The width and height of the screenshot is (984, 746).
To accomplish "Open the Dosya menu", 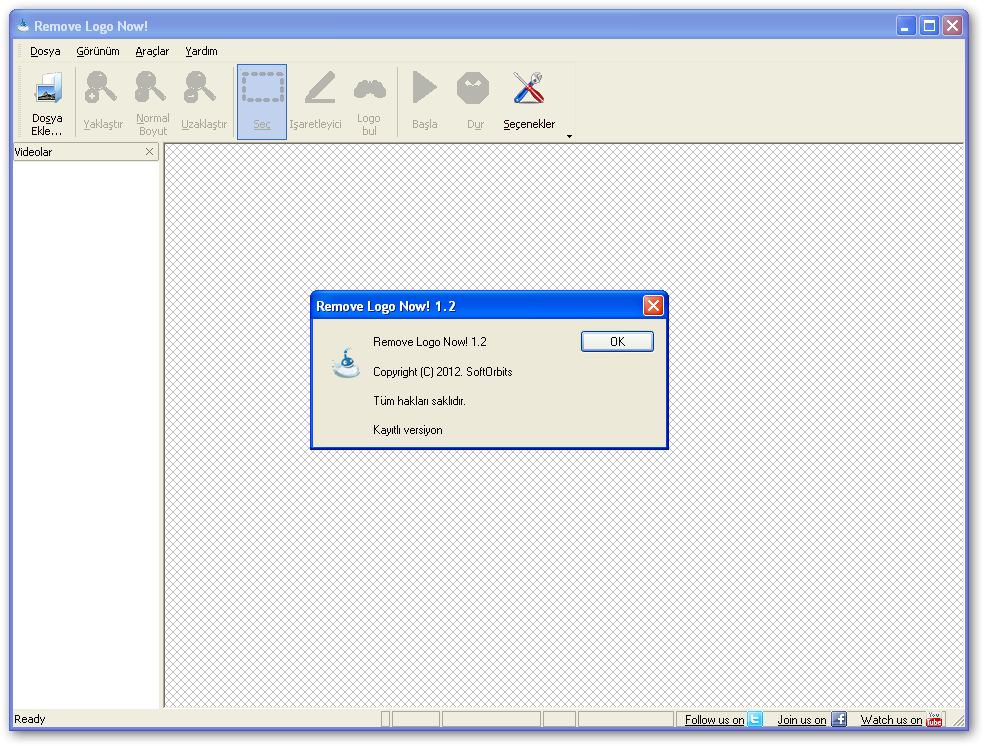I will tap(44, 50).
